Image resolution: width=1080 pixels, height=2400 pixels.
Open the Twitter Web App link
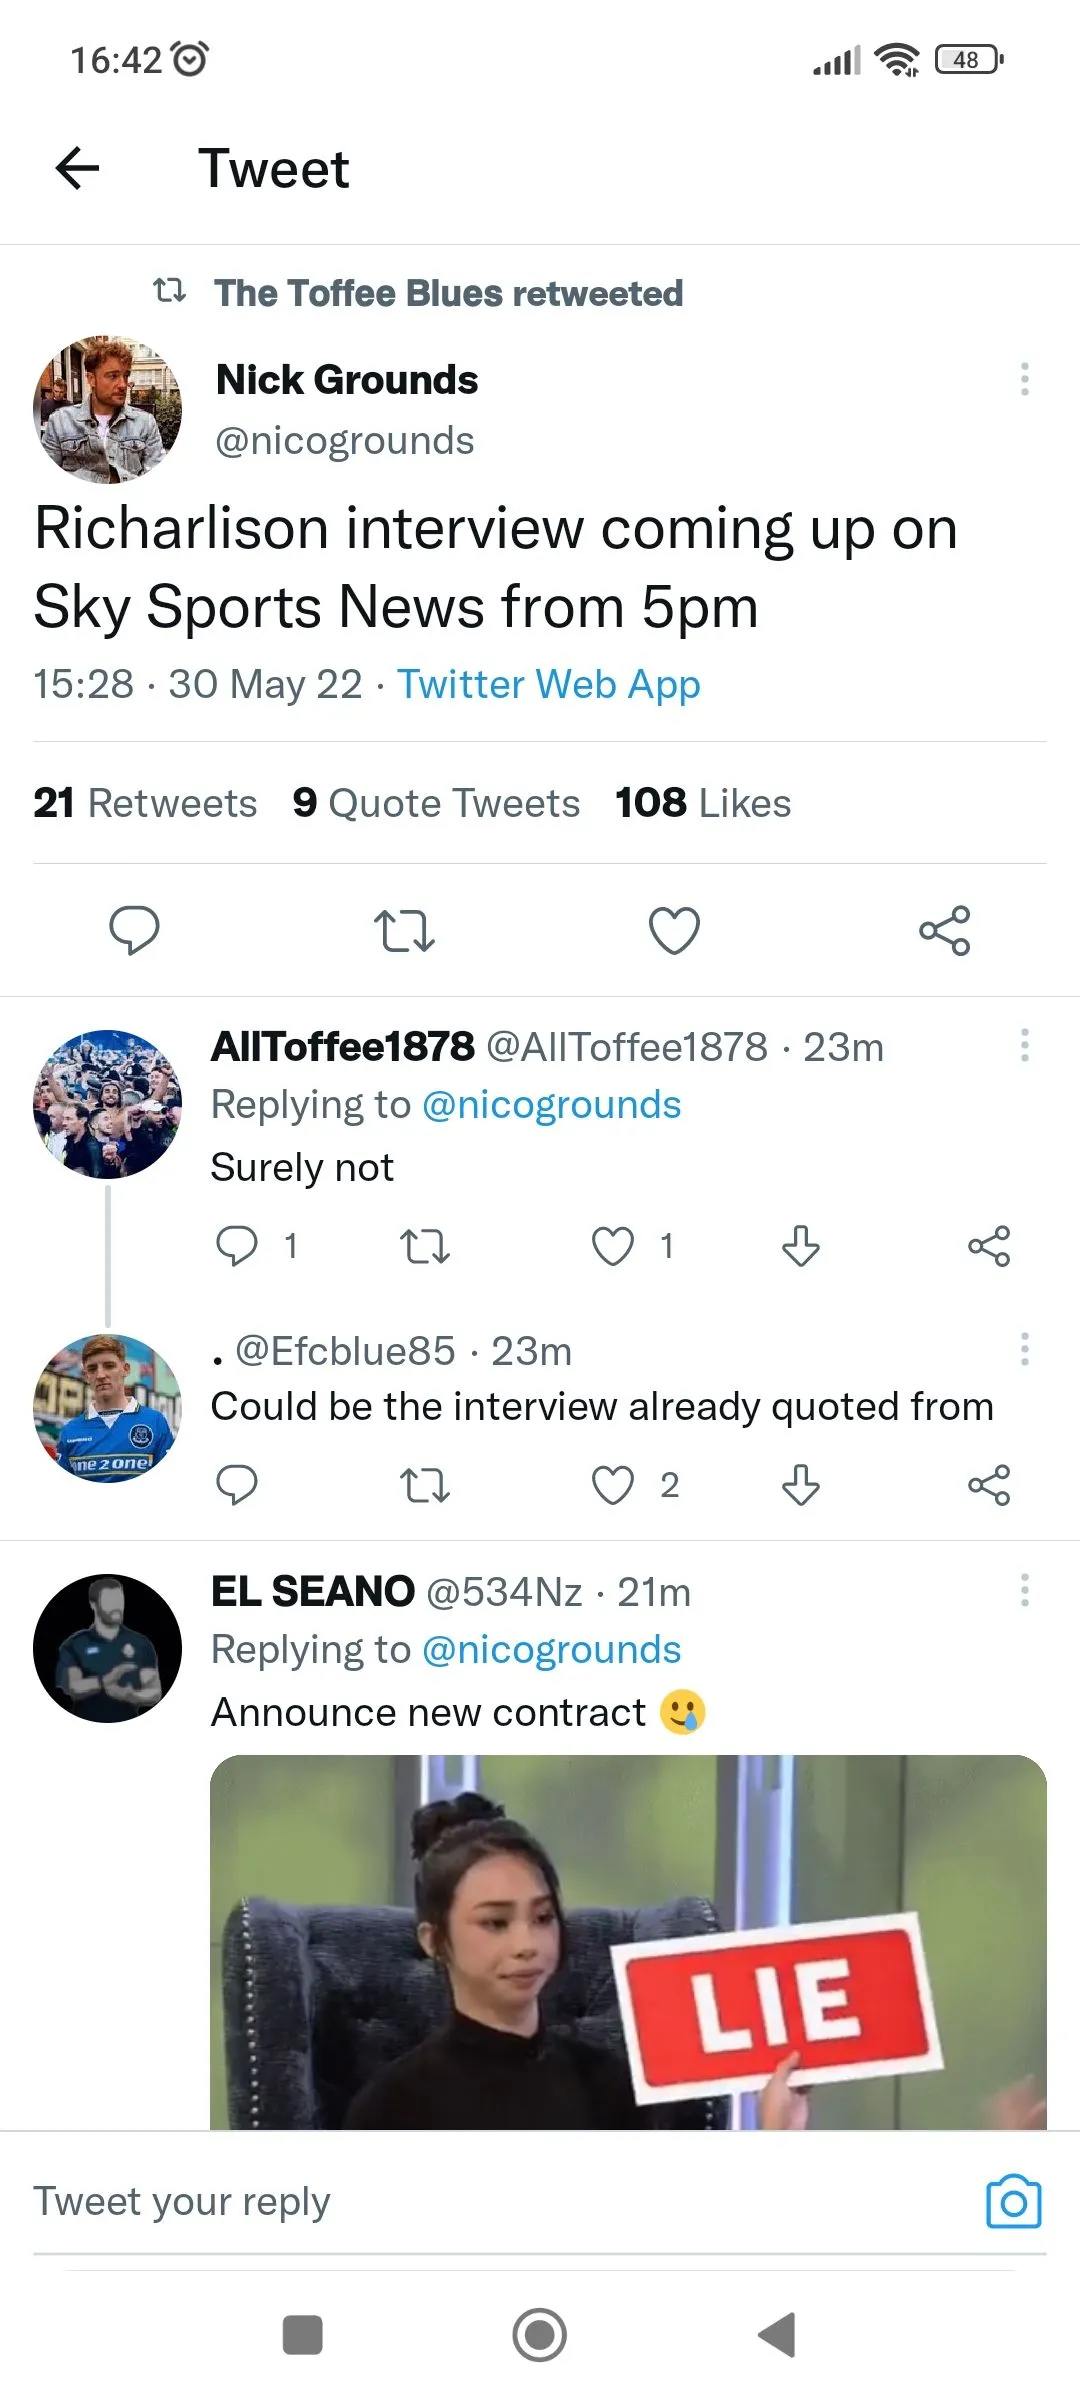click(x=548, y=685)
